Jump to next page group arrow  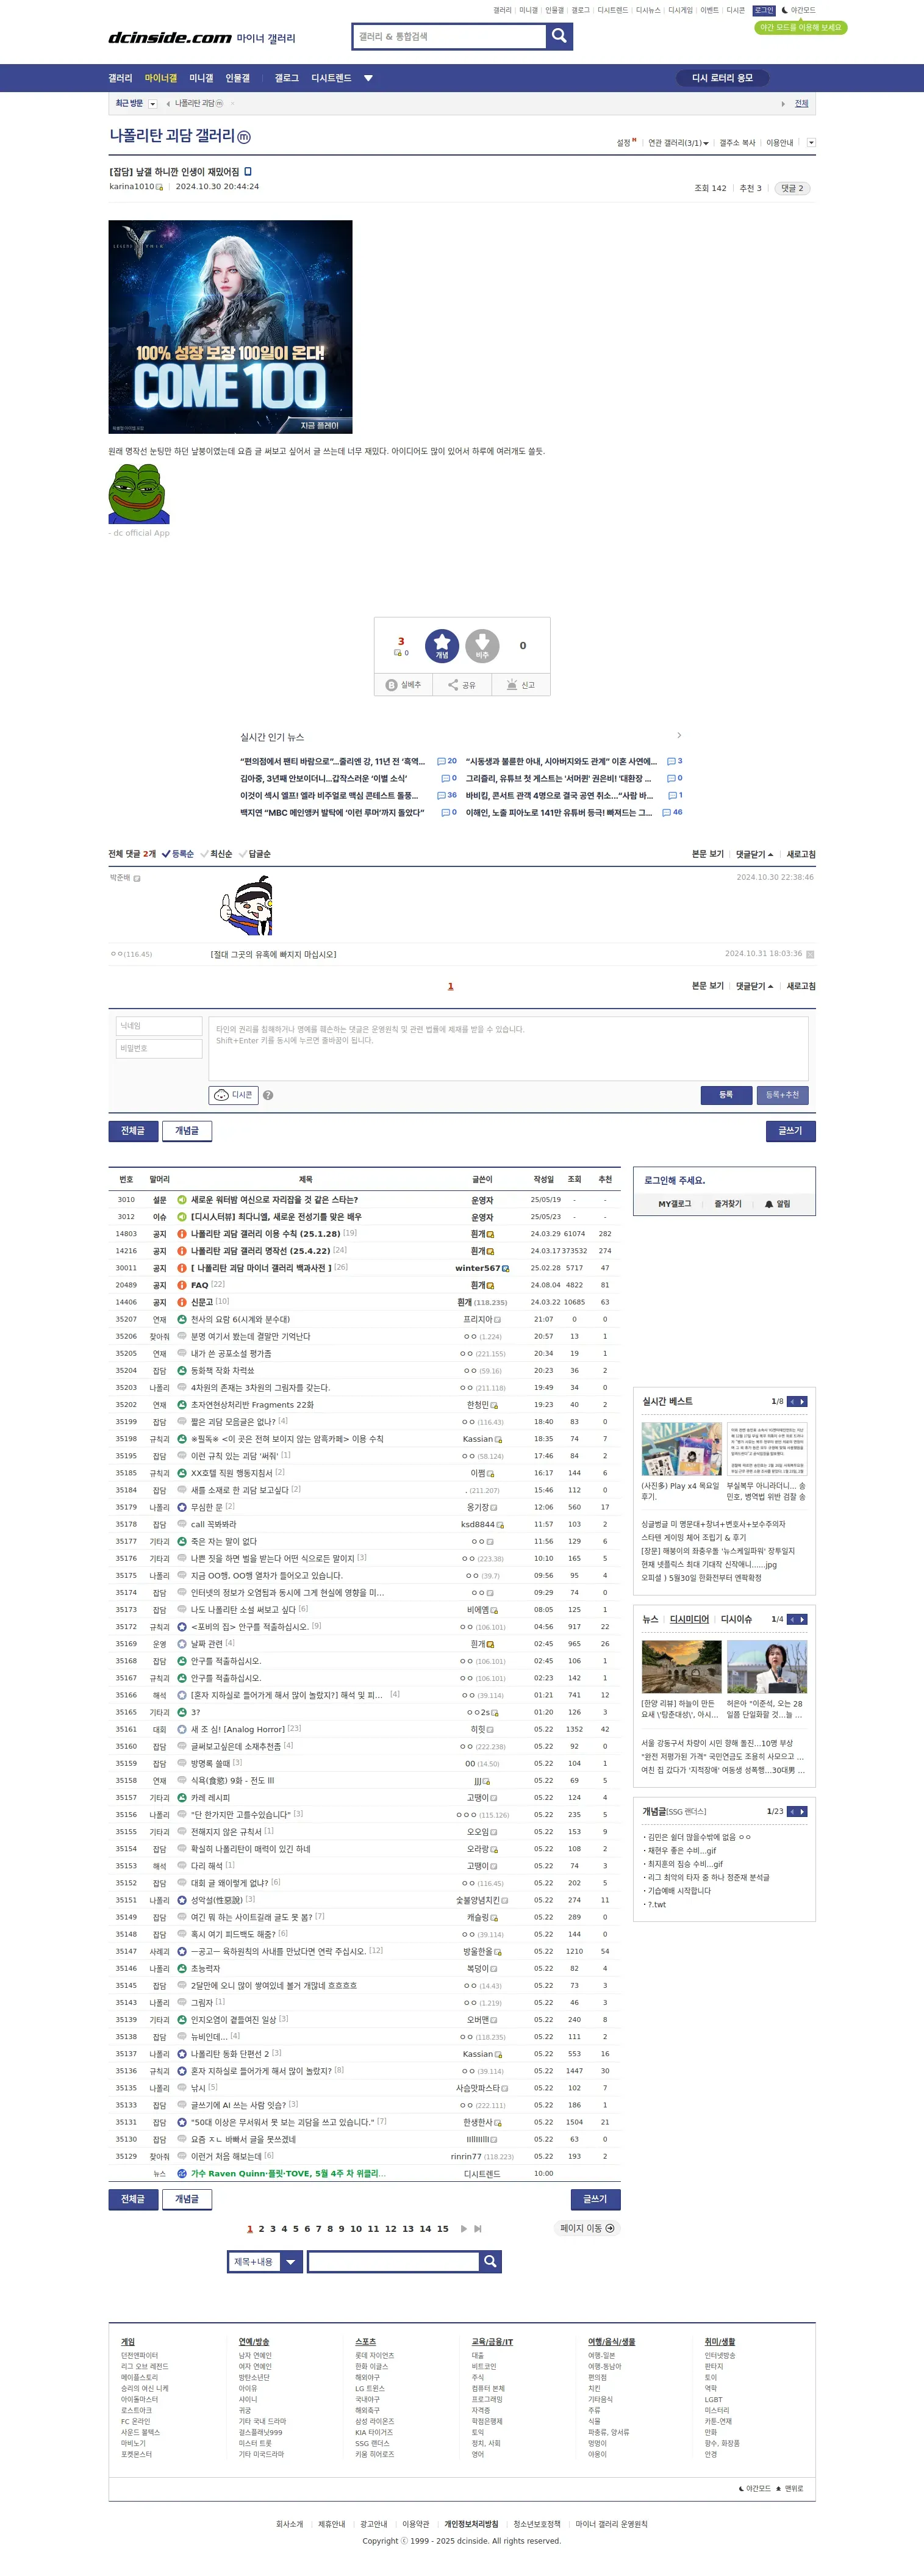coord(464,2228)
